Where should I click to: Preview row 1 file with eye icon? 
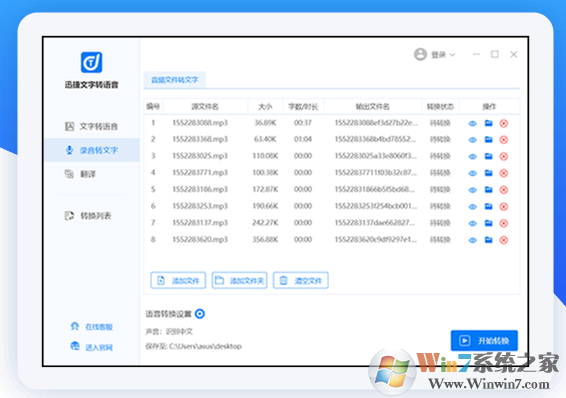(473, 124)
